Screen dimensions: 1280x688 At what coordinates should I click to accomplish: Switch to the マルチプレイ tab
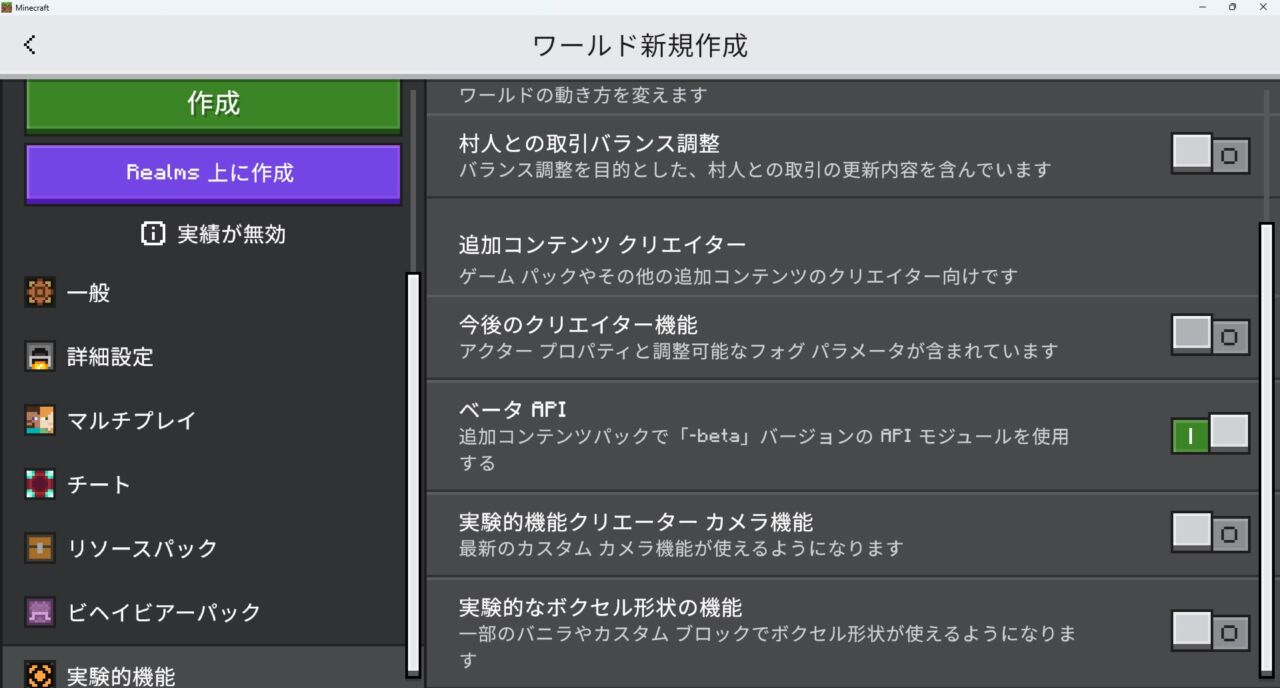tap(204, 421)
